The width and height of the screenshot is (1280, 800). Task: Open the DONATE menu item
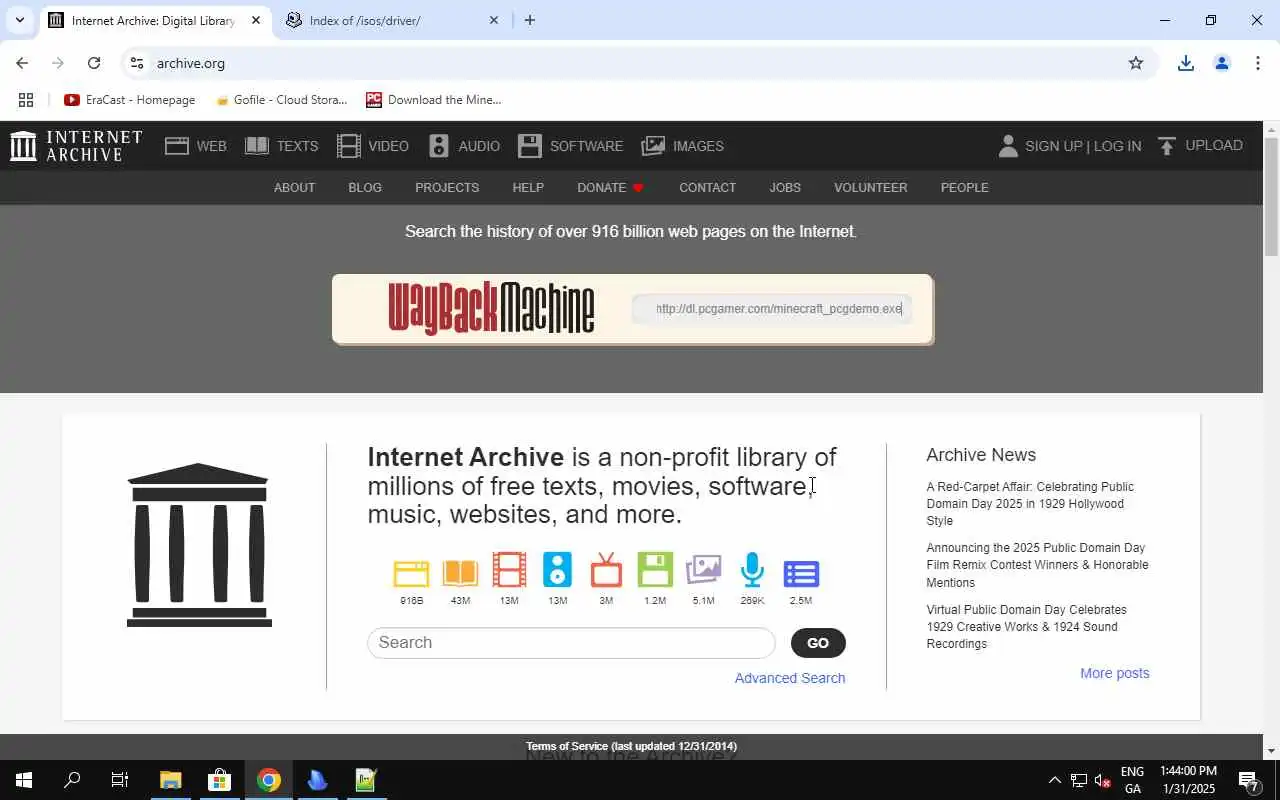(x=610, y=187)
